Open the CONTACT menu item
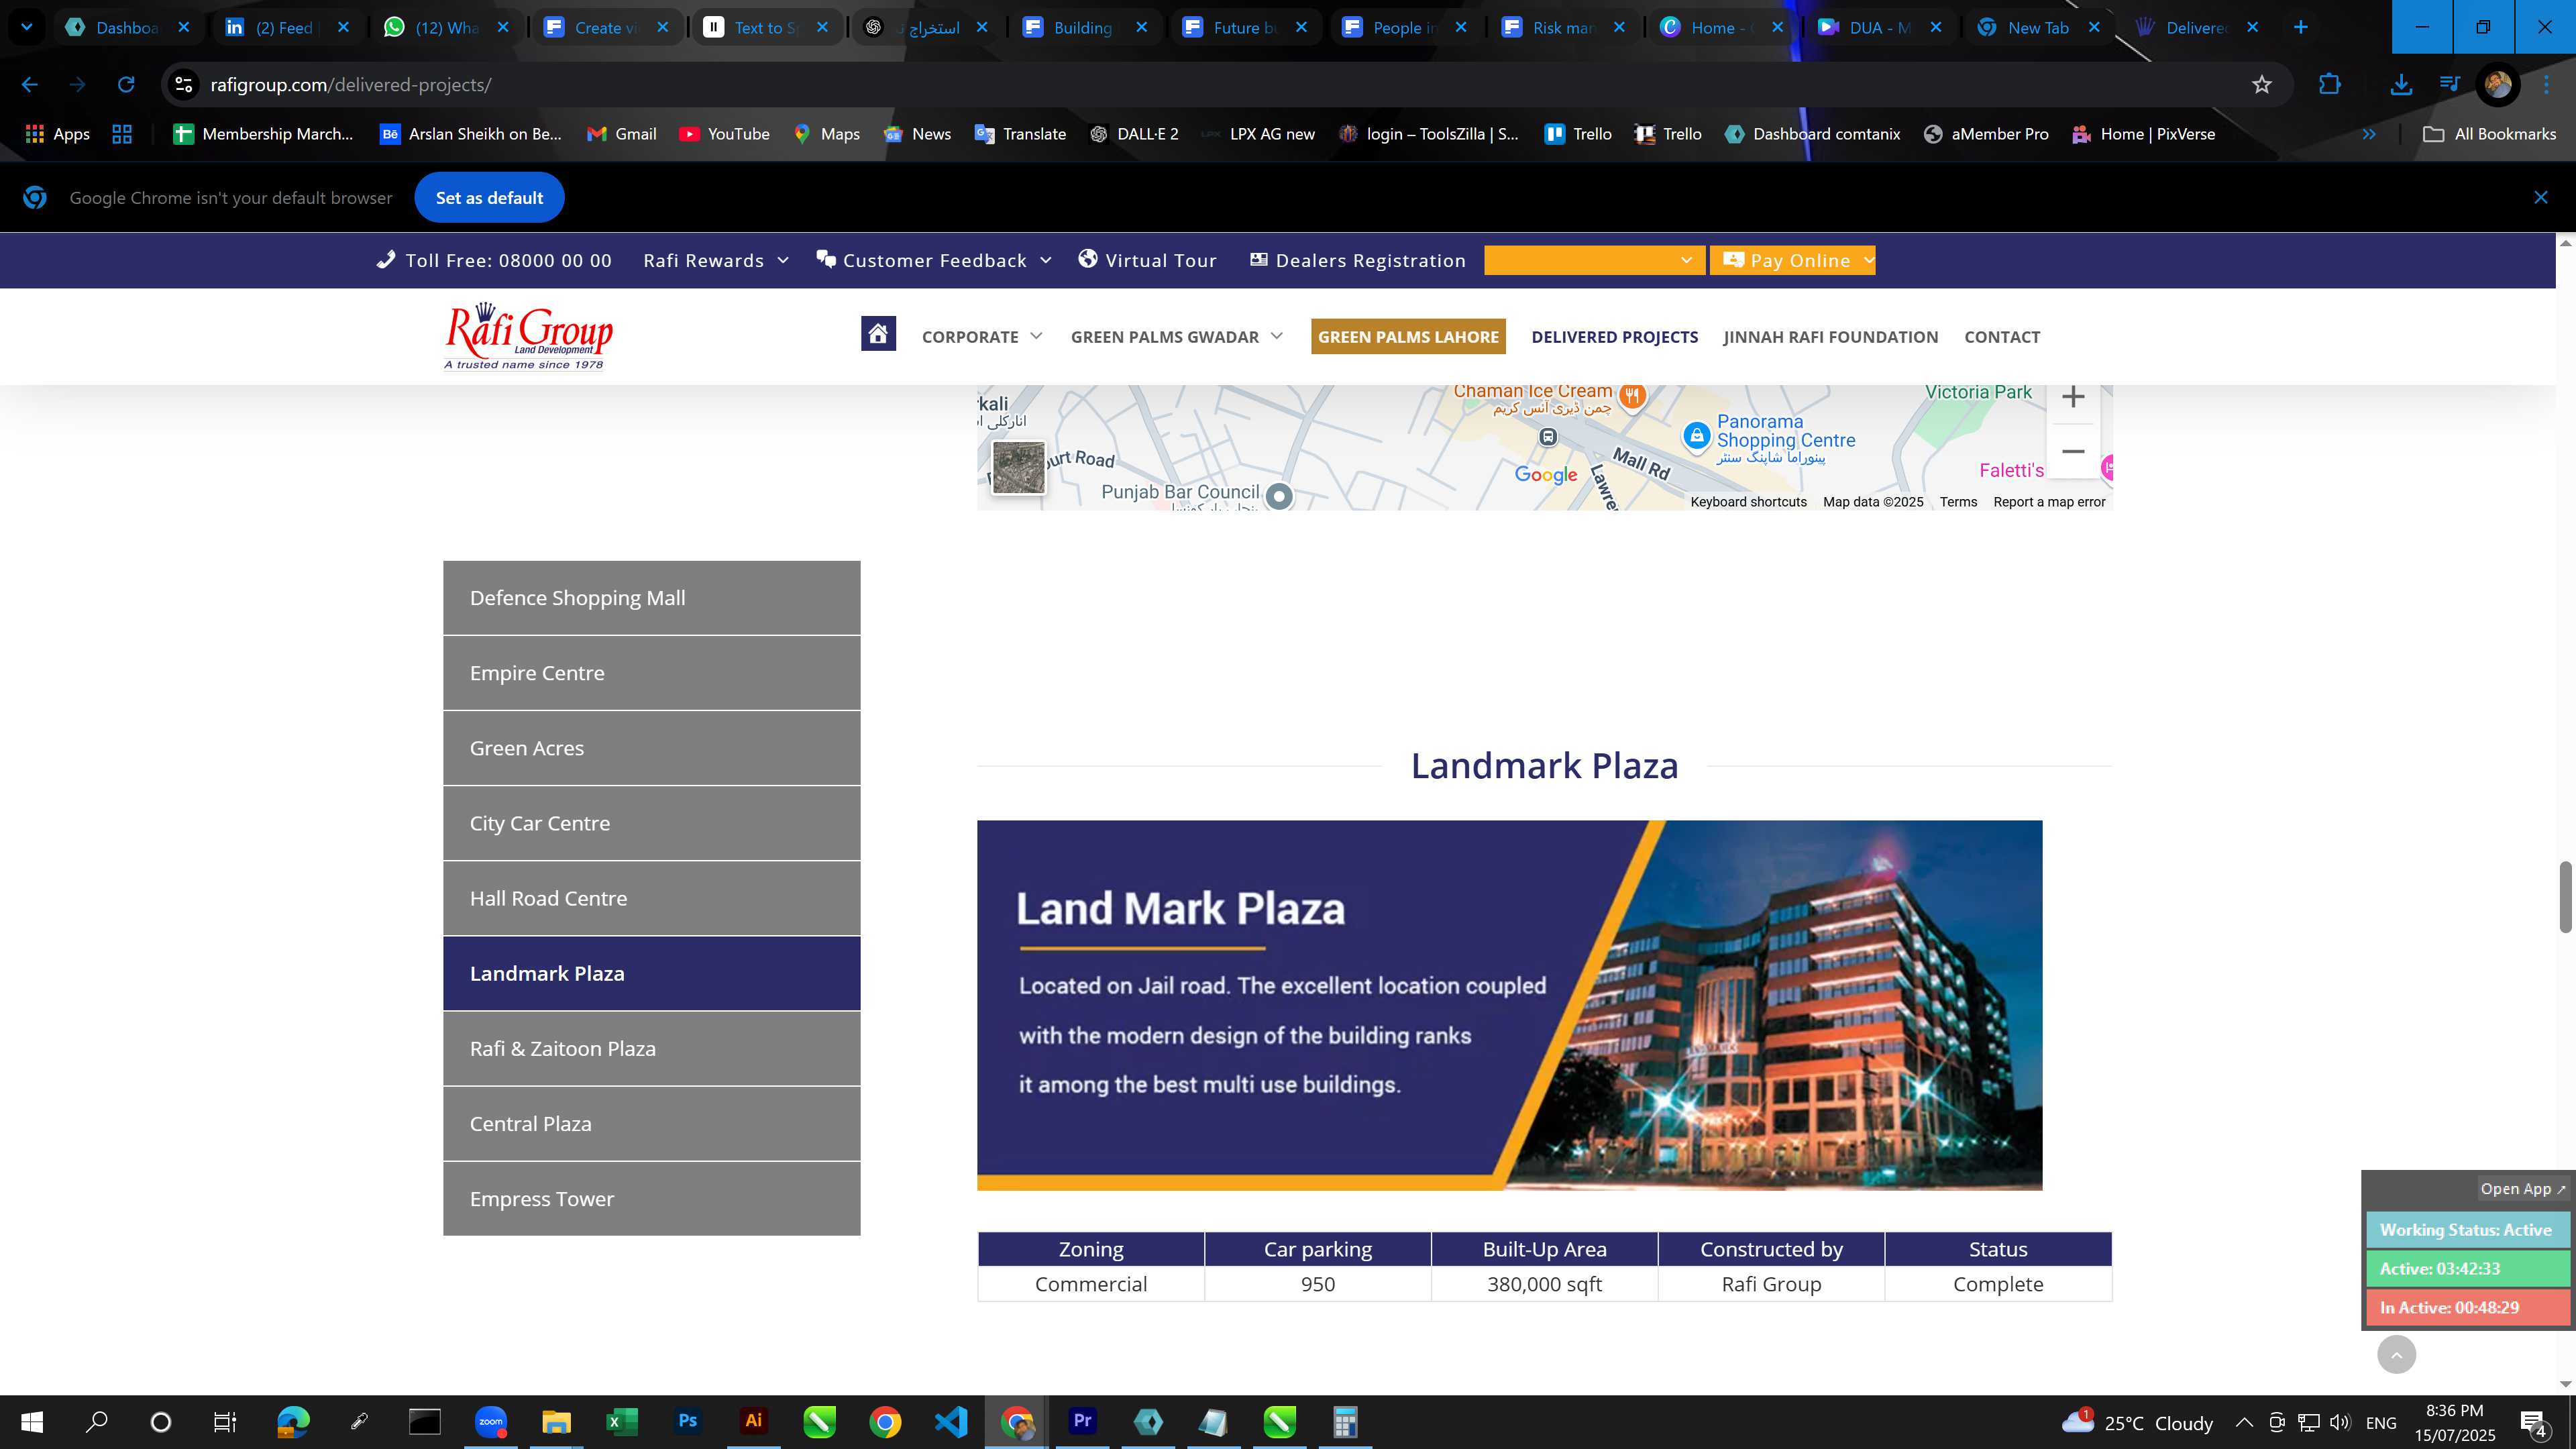 coord(2002,337)
